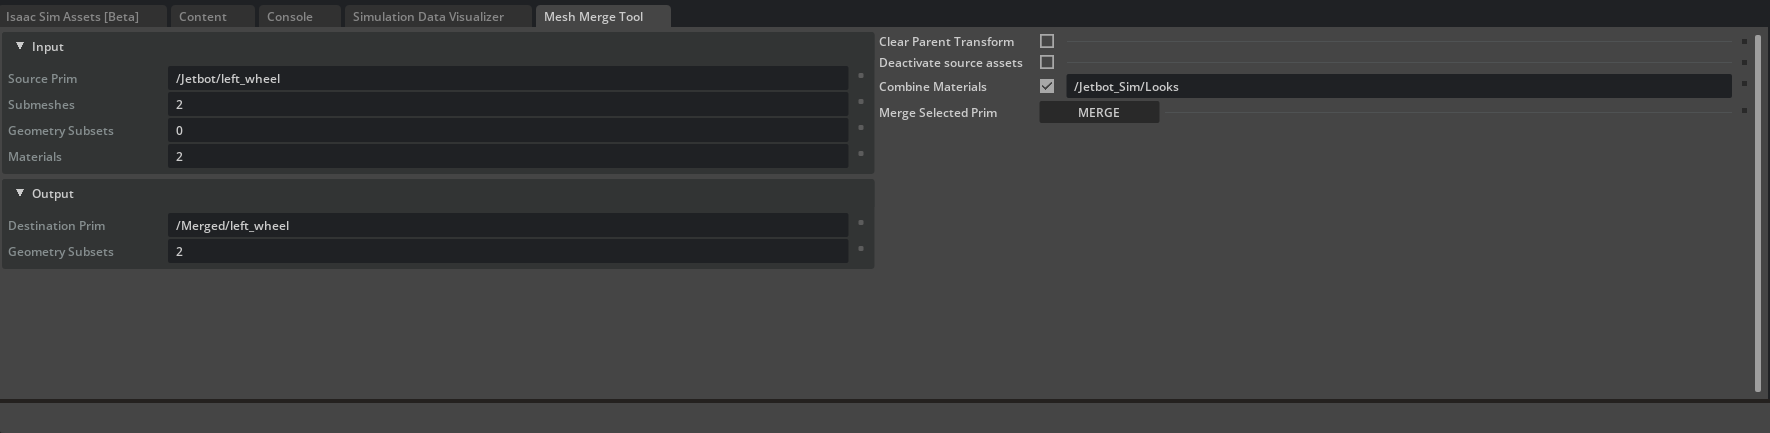This screenshot has width=1770, height=433.
Task: Click the reset dot beside Destination Prim field
Action: (x=860, y=223)
